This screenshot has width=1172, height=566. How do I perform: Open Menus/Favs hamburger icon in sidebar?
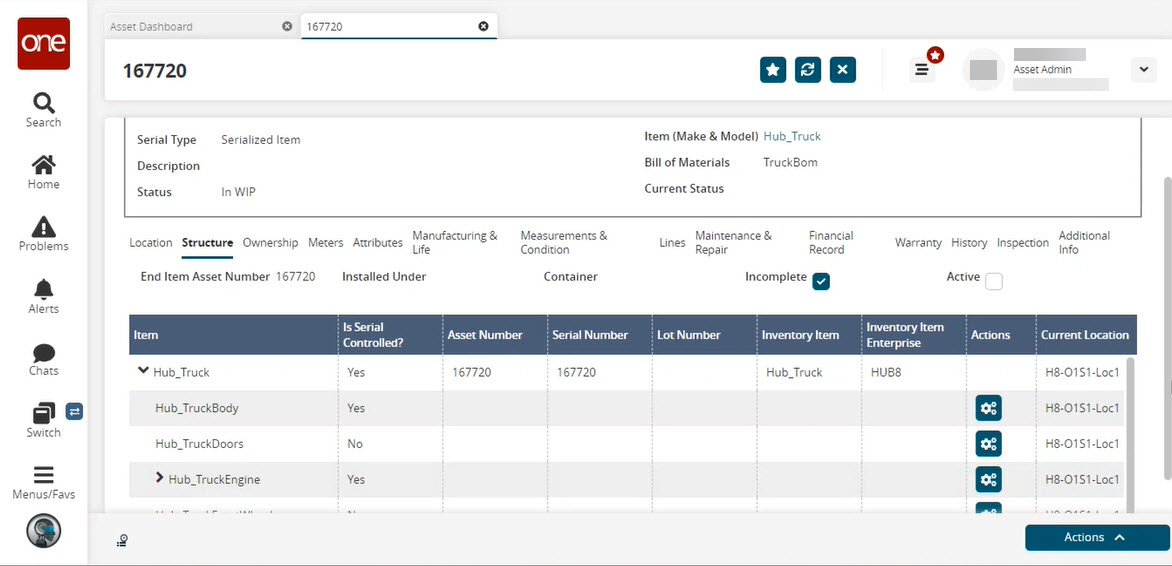44,482
